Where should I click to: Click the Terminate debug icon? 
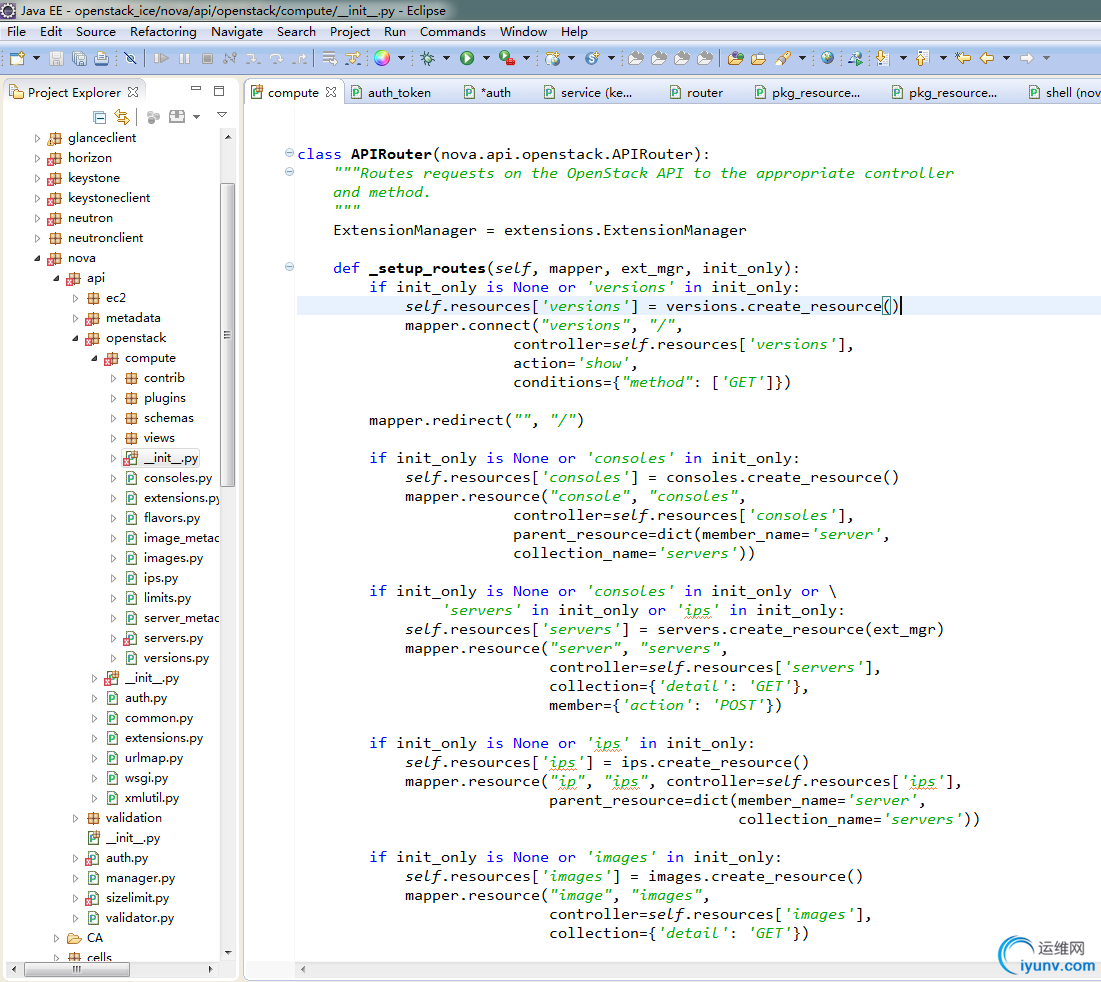pos(207,58)
